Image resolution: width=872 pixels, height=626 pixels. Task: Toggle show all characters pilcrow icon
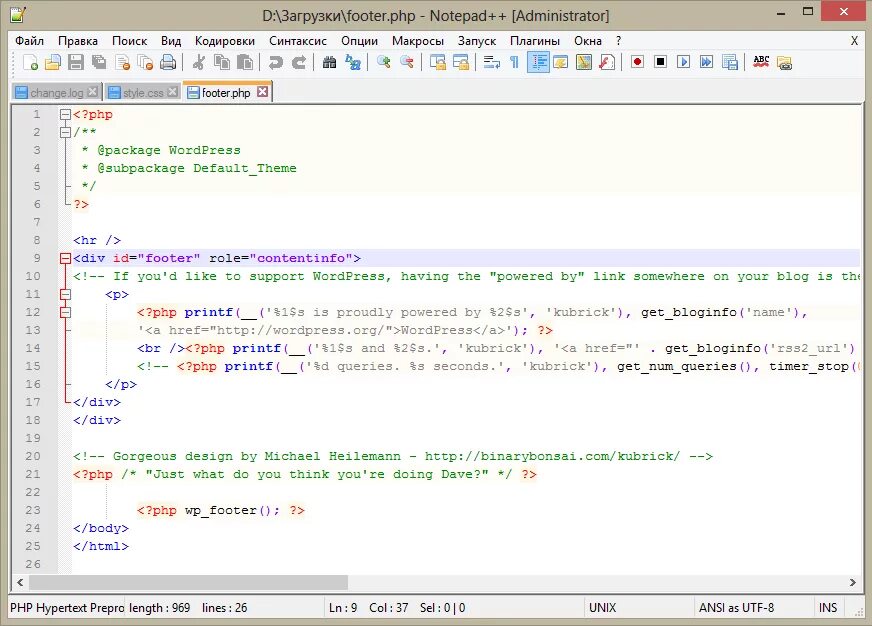tap(514, 62)
